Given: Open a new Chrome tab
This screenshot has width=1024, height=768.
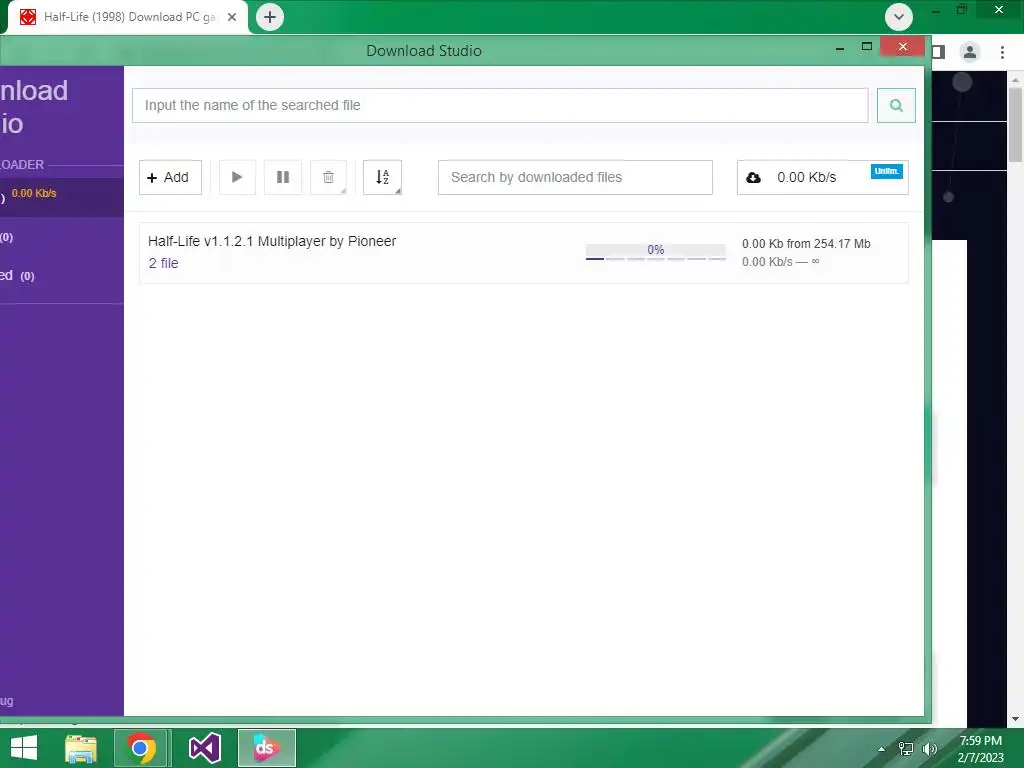Looking at the screenshot, I should [270, 17].
